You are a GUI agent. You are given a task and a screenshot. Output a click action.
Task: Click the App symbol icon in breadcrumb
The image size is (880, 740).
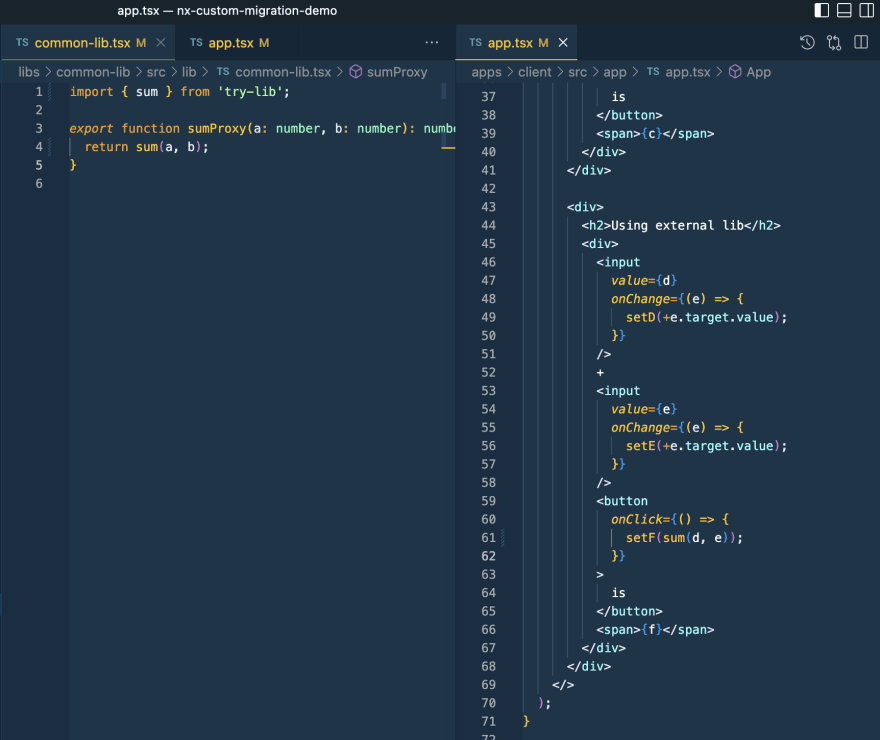pos(735,72)
